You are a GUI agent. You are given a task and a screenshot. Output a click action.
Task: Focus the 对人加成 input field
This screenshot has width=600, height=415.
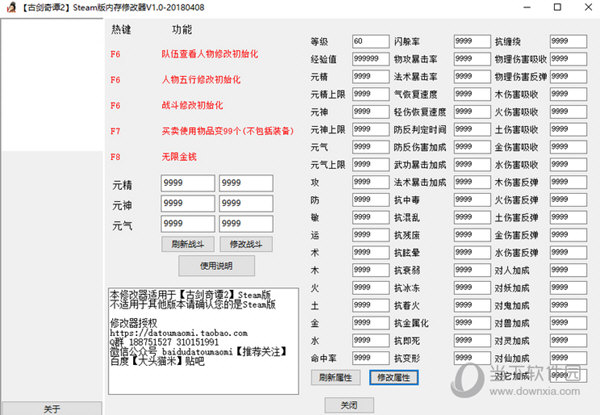(x=568, y=270)
